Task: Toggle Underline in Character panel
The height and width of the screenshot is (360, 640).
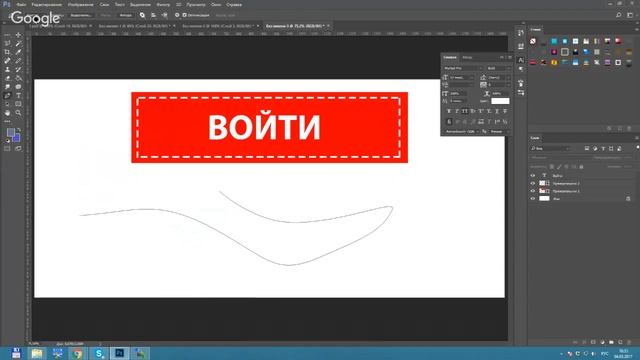Action: point(497,111)
